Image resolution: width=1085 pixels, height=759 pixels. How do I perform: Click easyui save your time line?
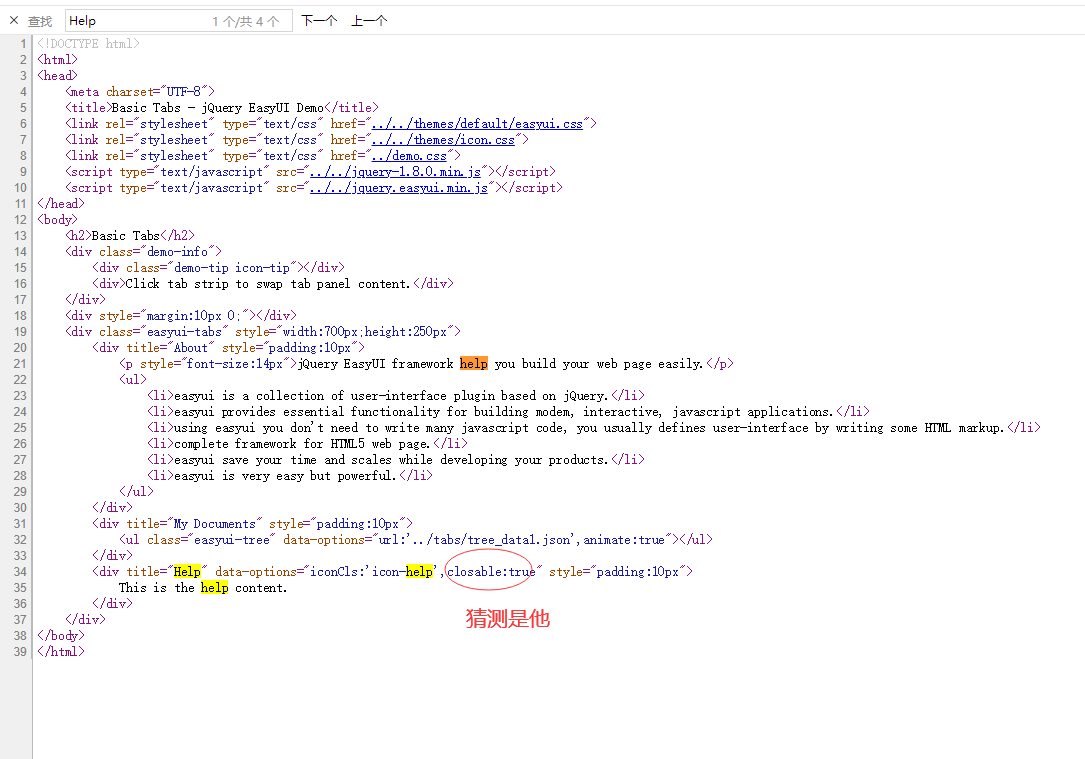(x=395, y=459)
